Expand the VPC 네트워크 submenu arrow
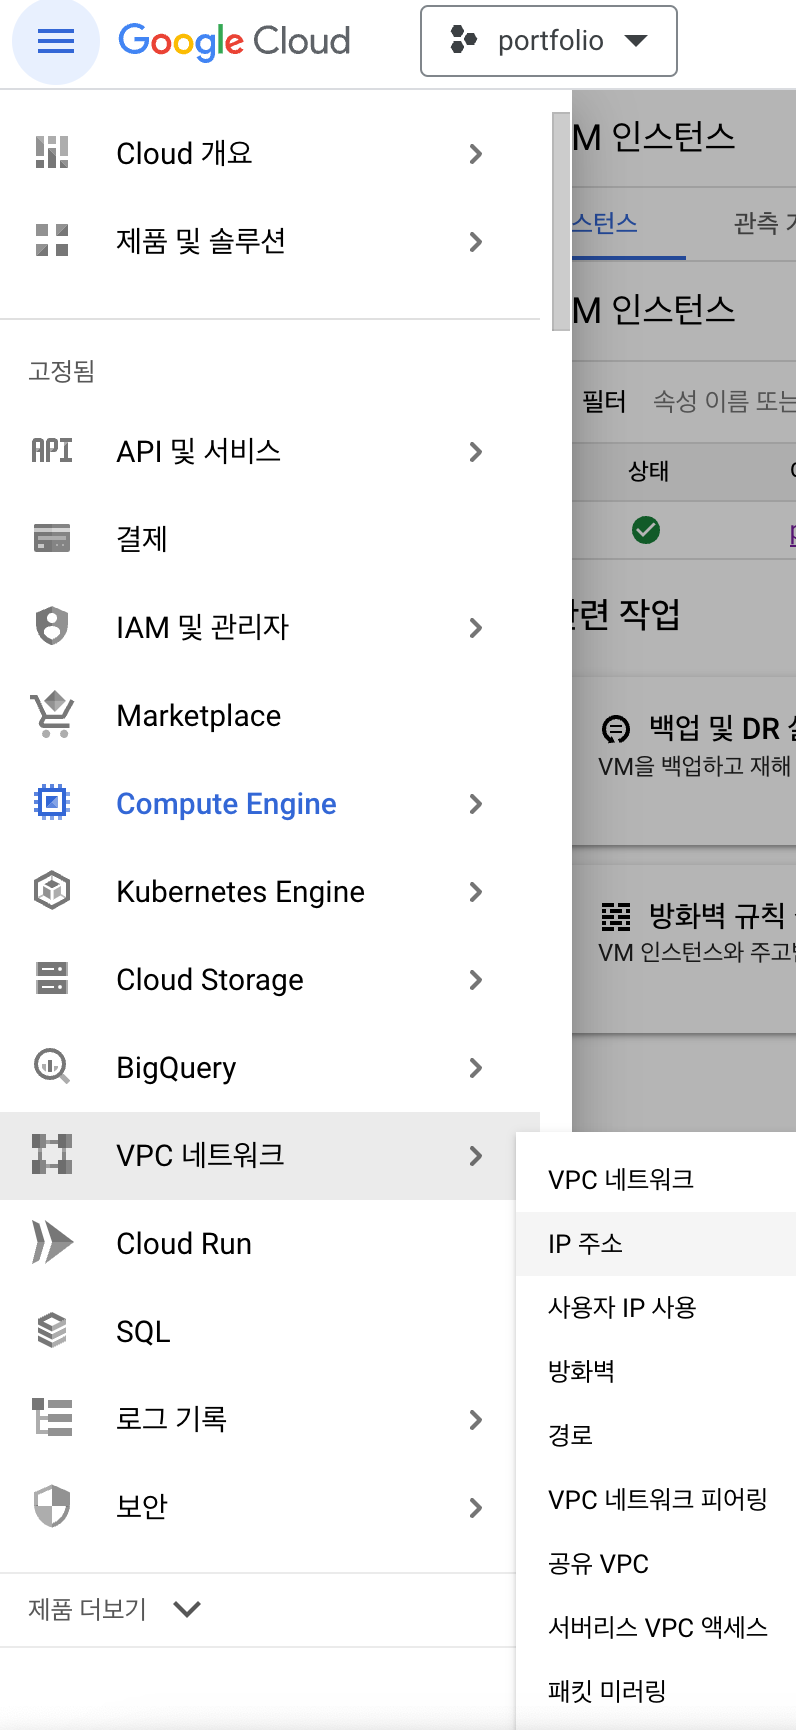Viewport: 796px width, 1730px height. (x=476, y=1156)
